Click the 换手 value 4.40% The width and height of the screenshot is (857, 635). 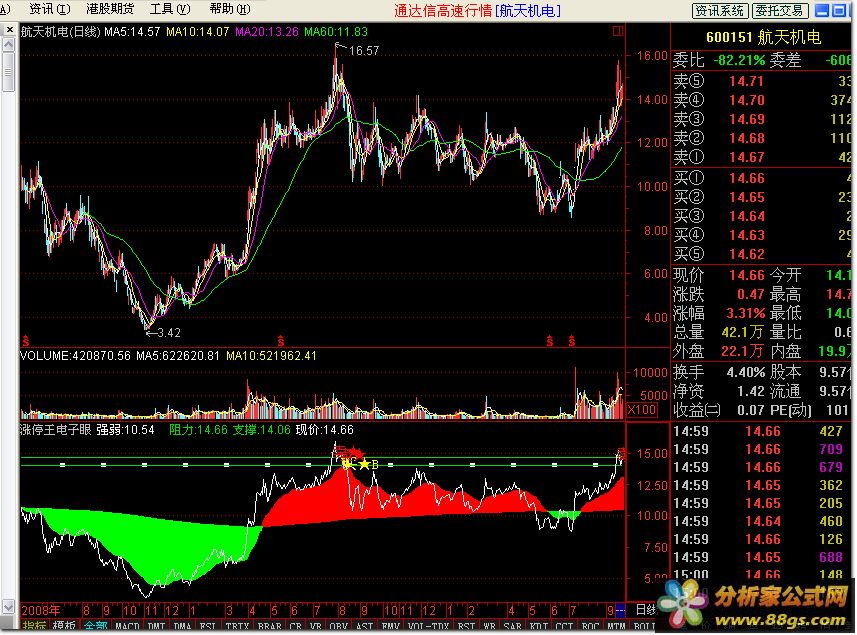tap(746, 373)
